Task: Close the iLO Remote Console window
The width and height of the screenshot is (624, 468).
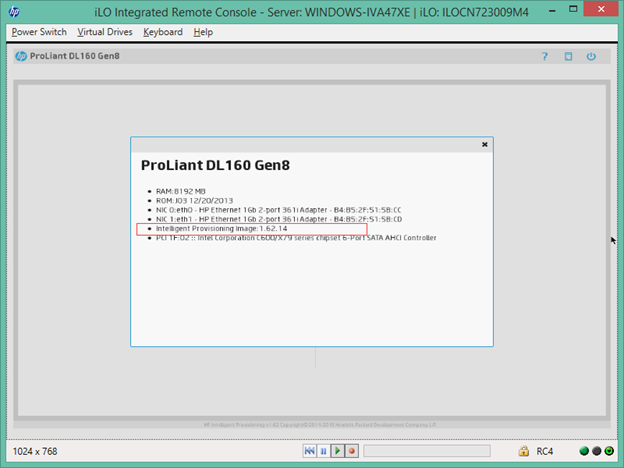Action: [x=601, y=9]
